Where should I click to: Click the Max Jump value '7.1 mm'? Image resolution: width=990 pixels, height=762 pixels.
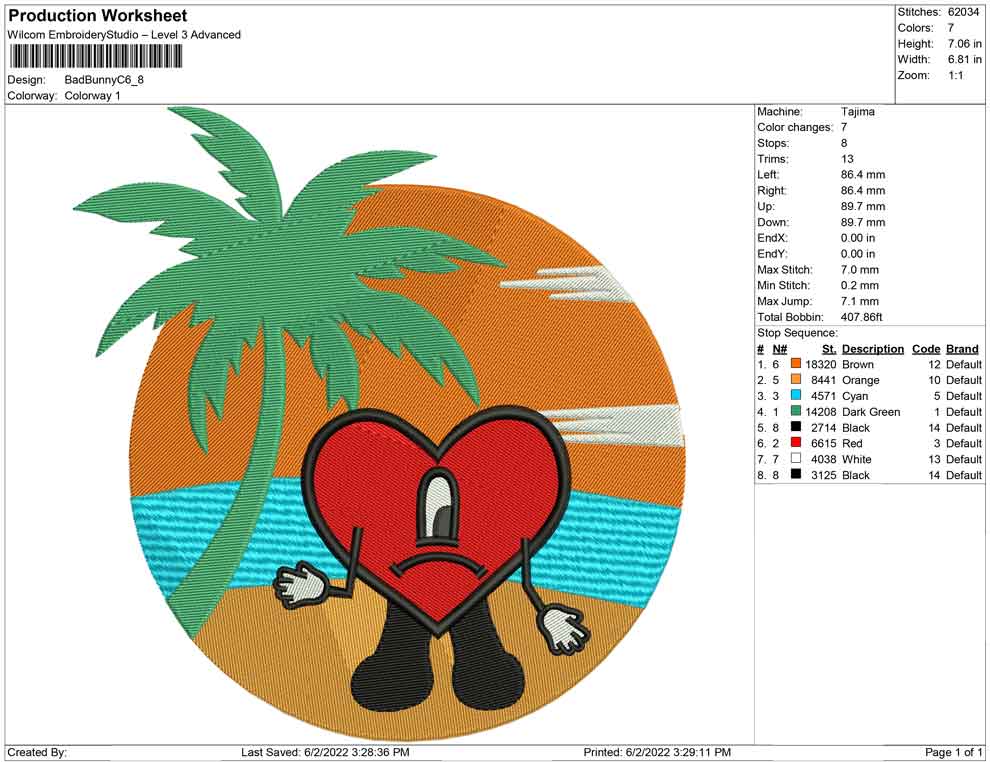(x=859, y=301)
